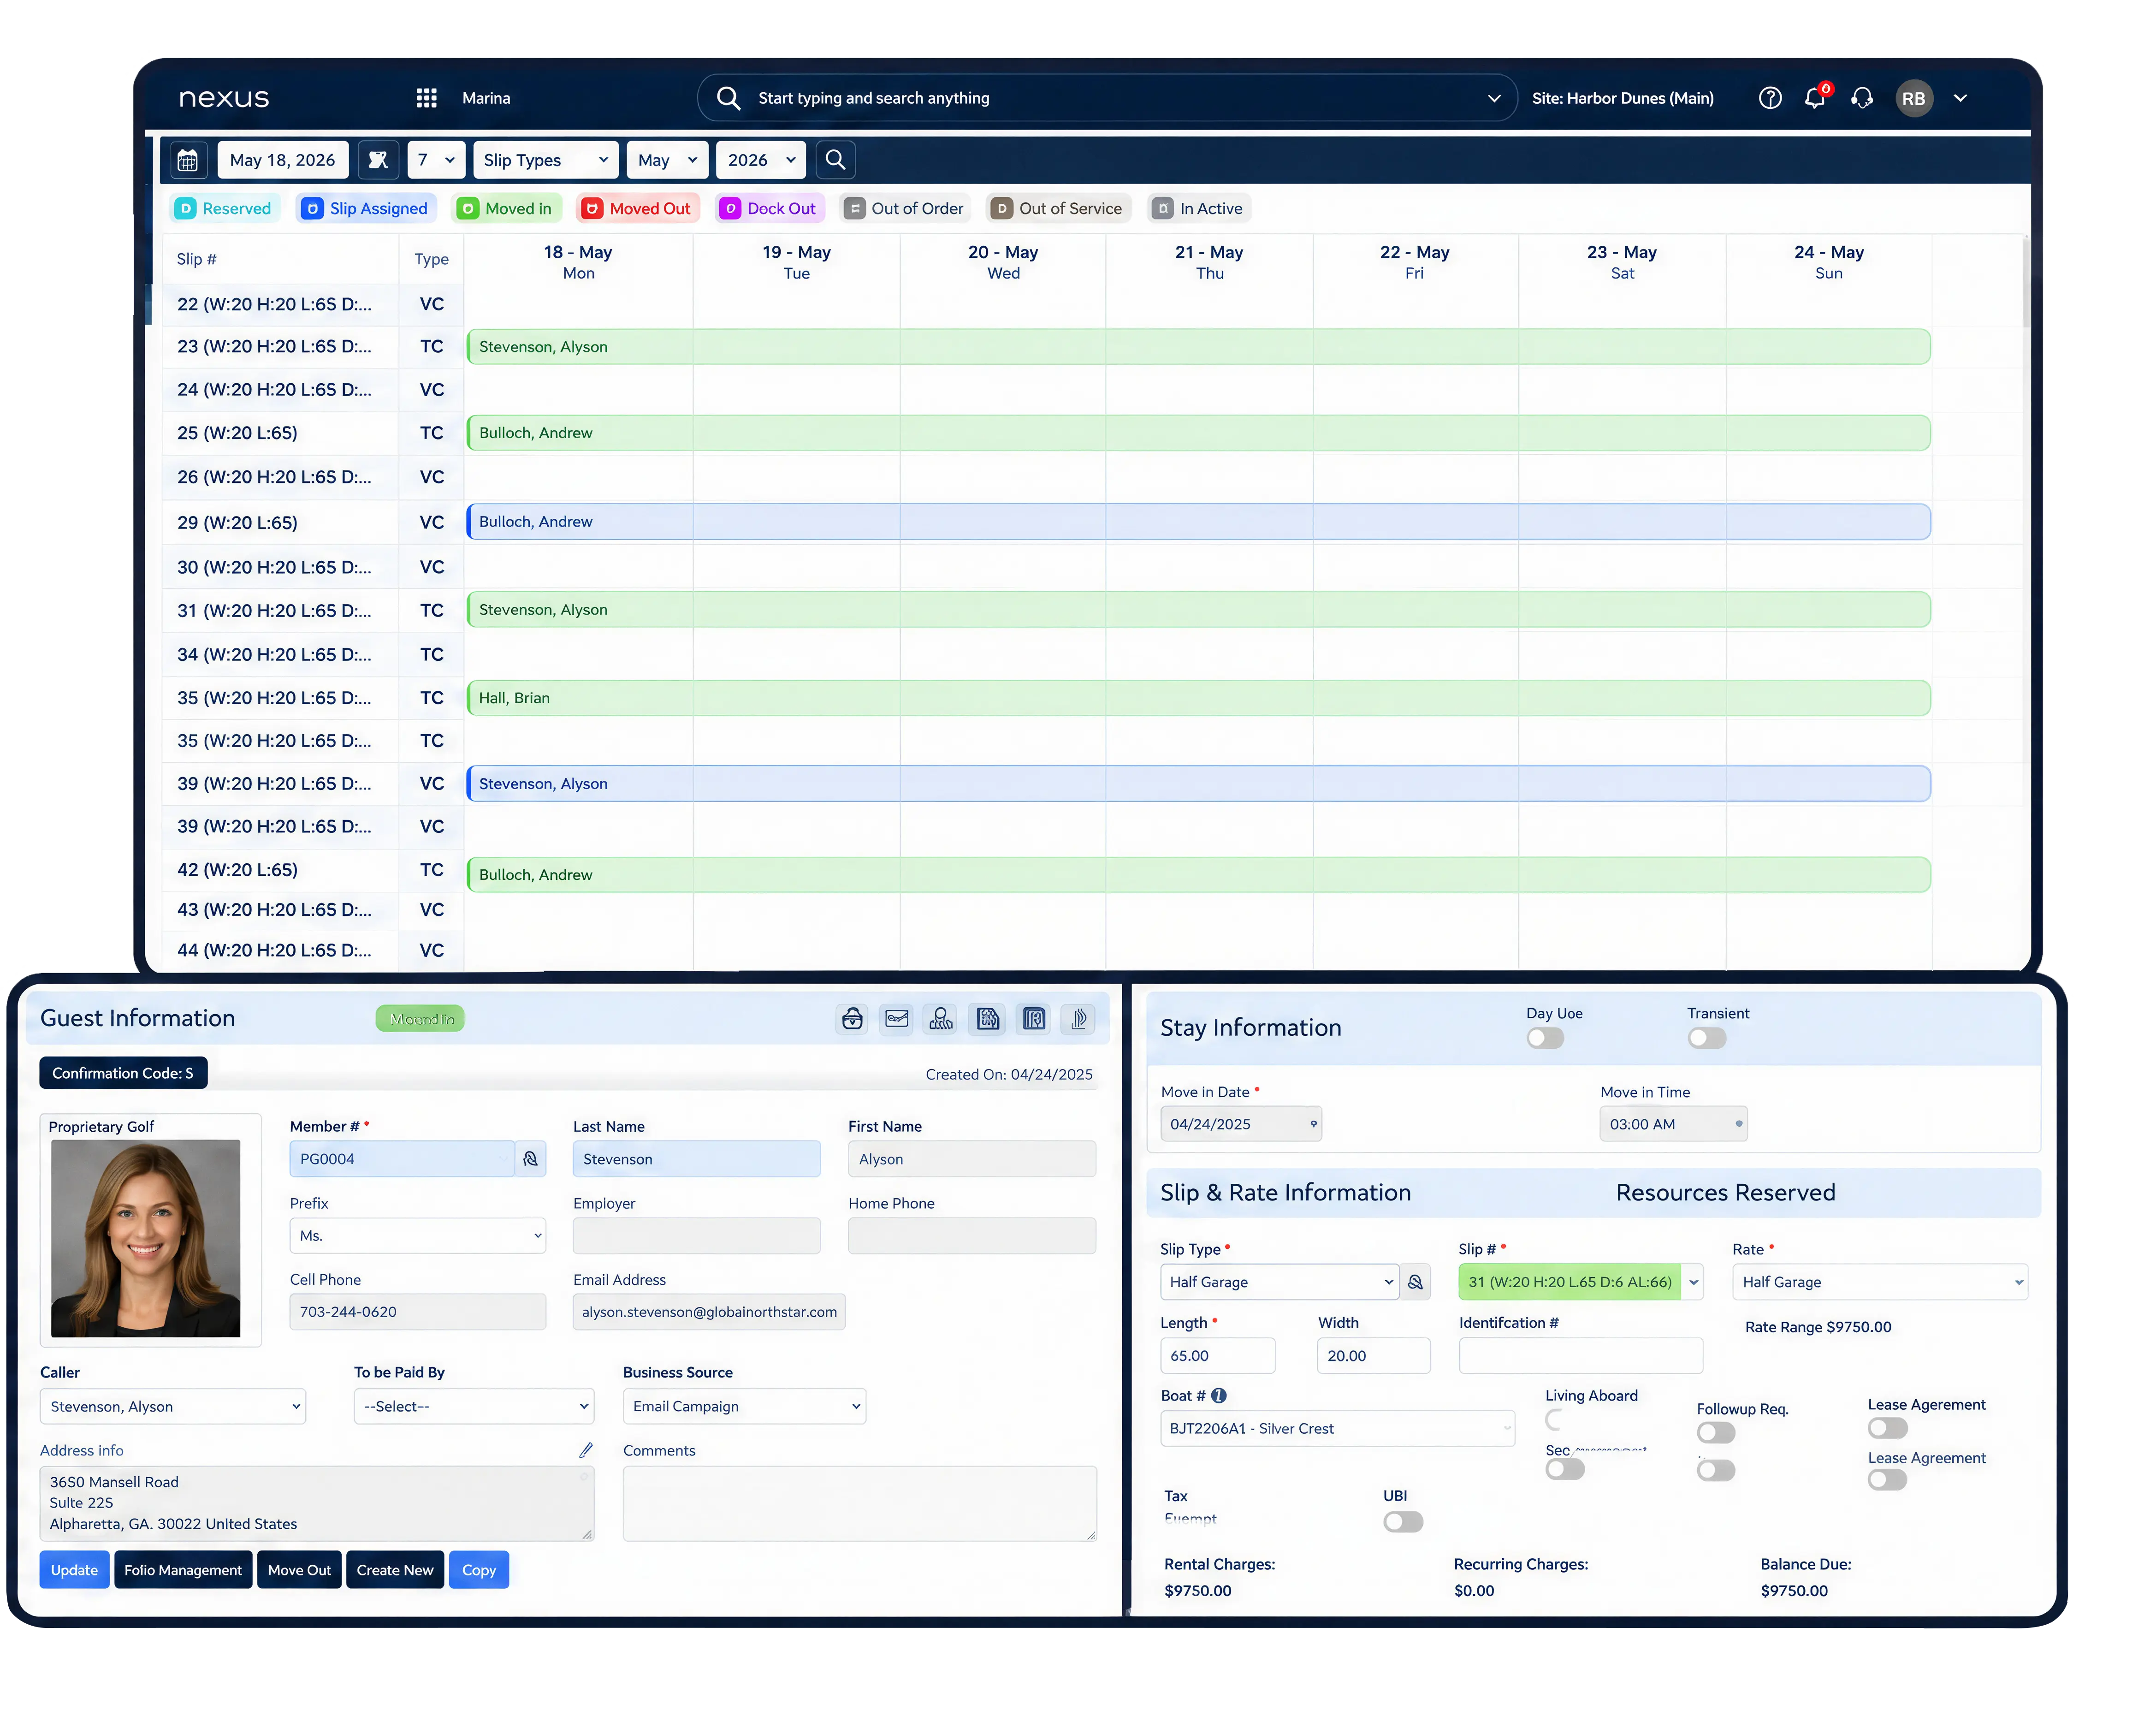Screen dimensions: 2156x1734
Task: Expand the Slip Types dropdown
Action: point(546,160)
